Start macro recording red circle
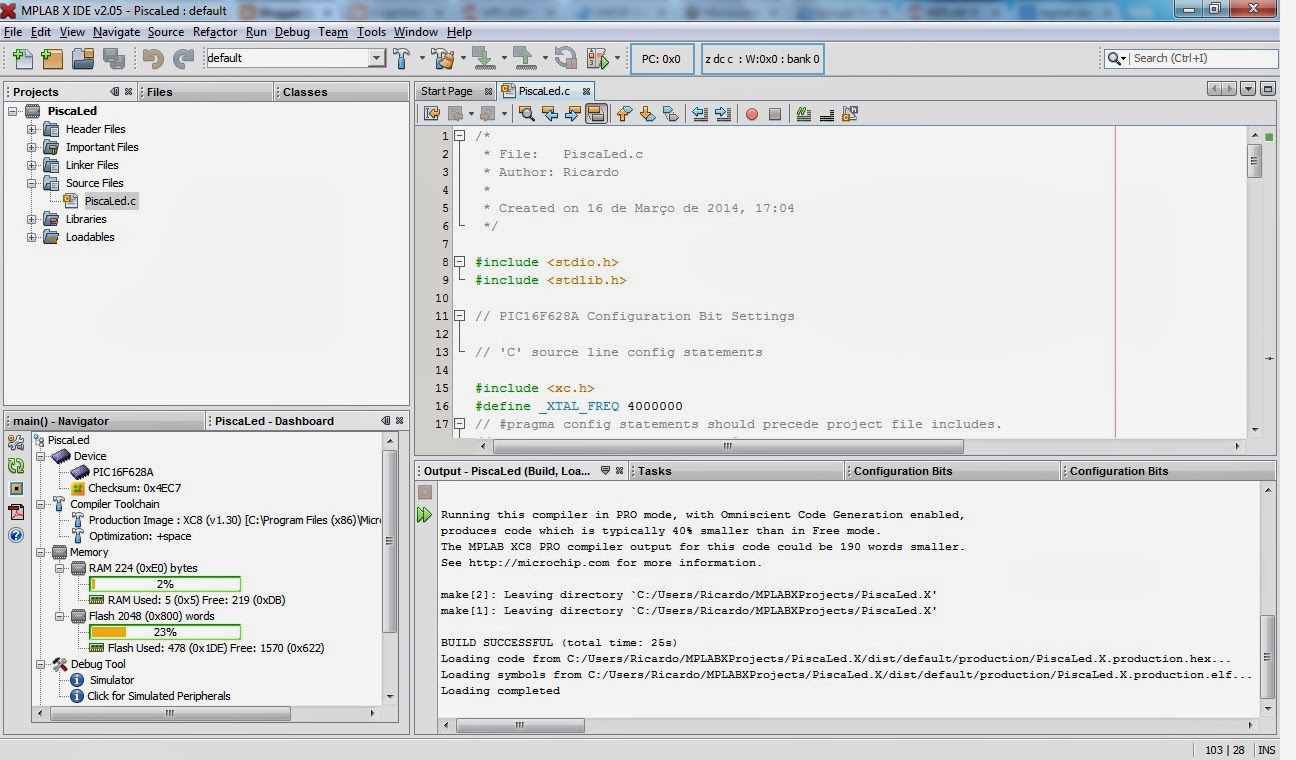Screen dimensions: 1296x760 point(752,114)
